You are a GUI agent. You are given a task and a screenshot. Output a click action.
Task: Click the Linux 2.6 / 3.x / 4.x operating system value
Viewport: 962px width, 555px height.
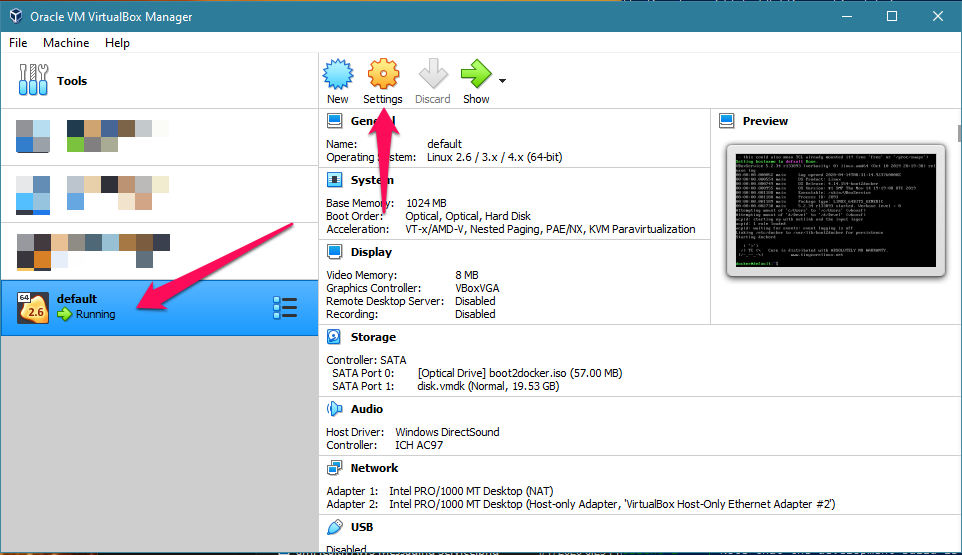coord(494,157)
